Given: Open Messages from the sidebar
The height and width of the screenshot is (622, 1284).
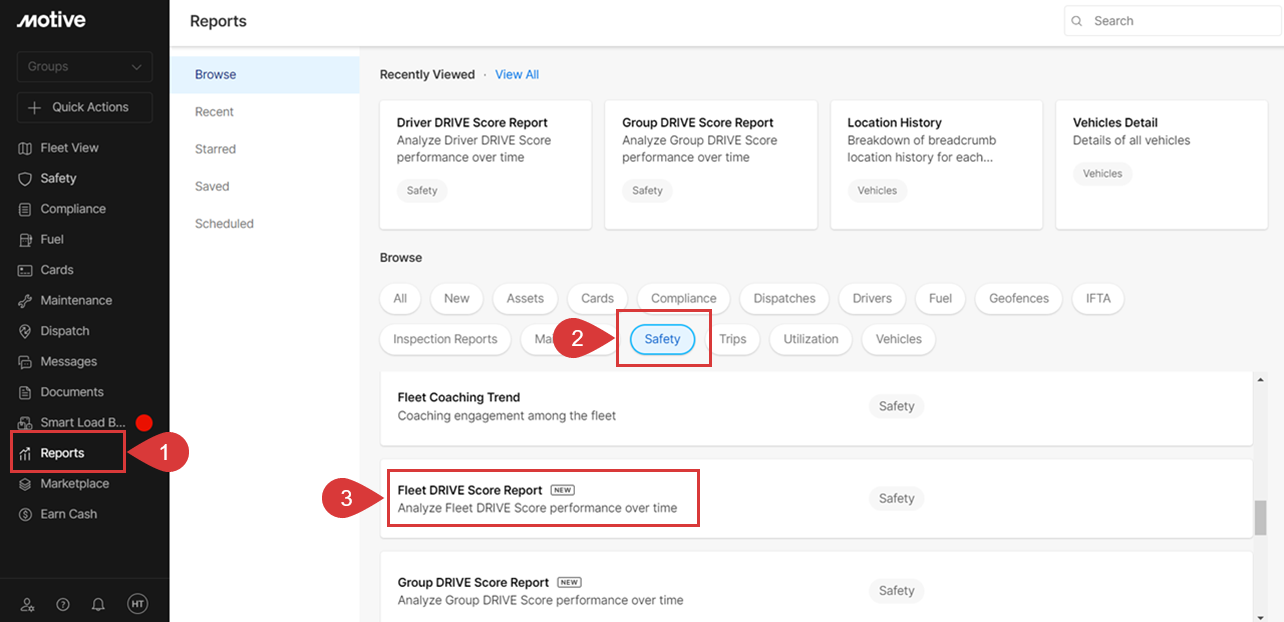Looking at the screenshot, I should [69, 361].
